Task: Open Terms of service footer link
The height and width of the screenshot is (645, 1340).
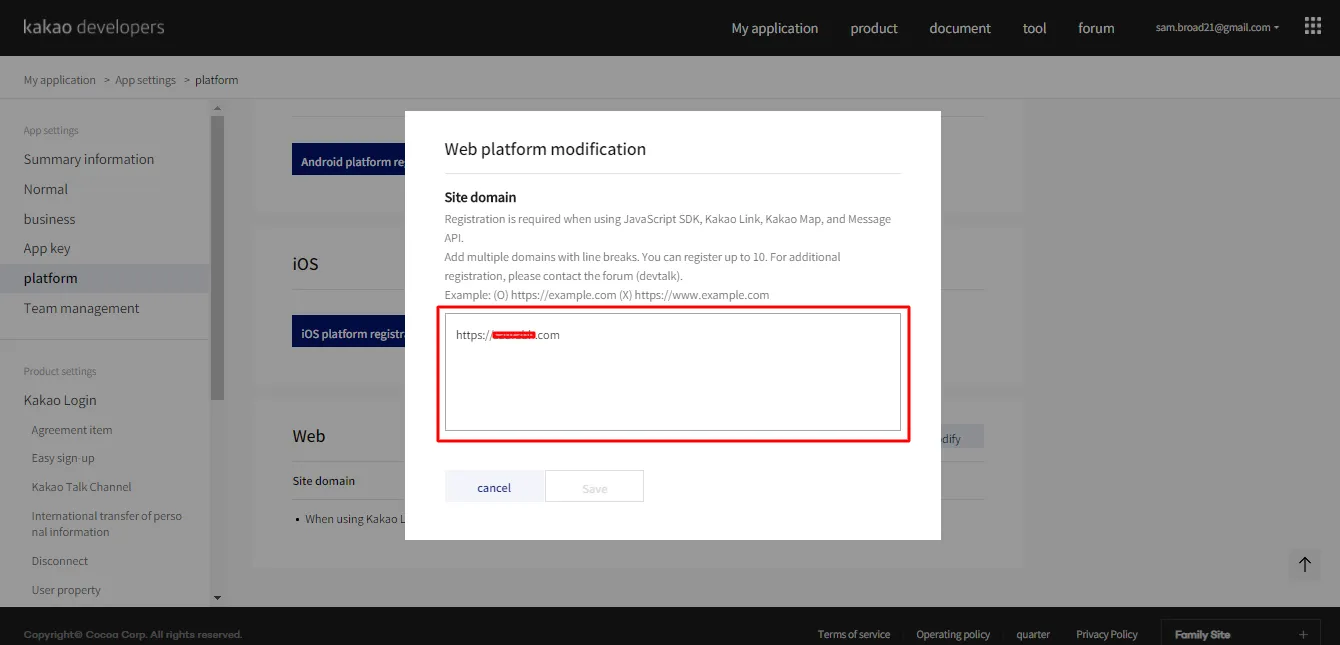Action: [854, 634]
